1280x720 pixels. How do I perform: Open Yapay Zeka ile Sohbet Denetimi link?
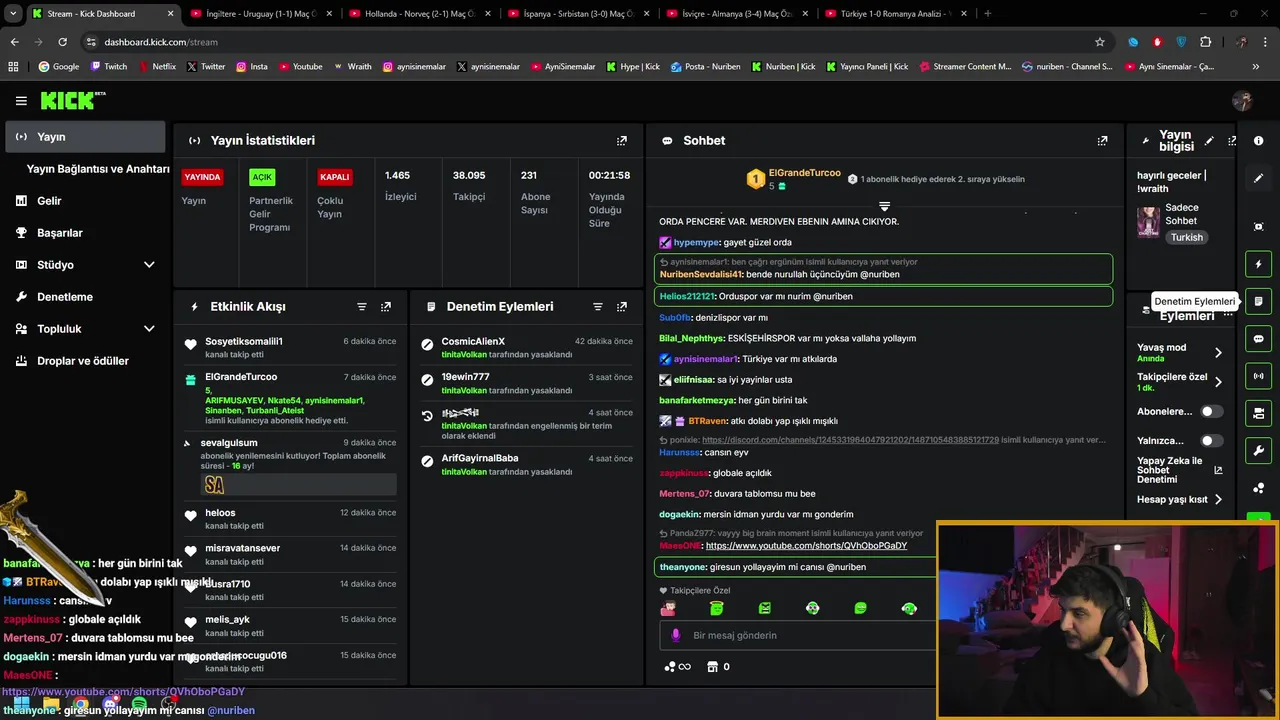pyautogui.click(x=1178, y=469)
